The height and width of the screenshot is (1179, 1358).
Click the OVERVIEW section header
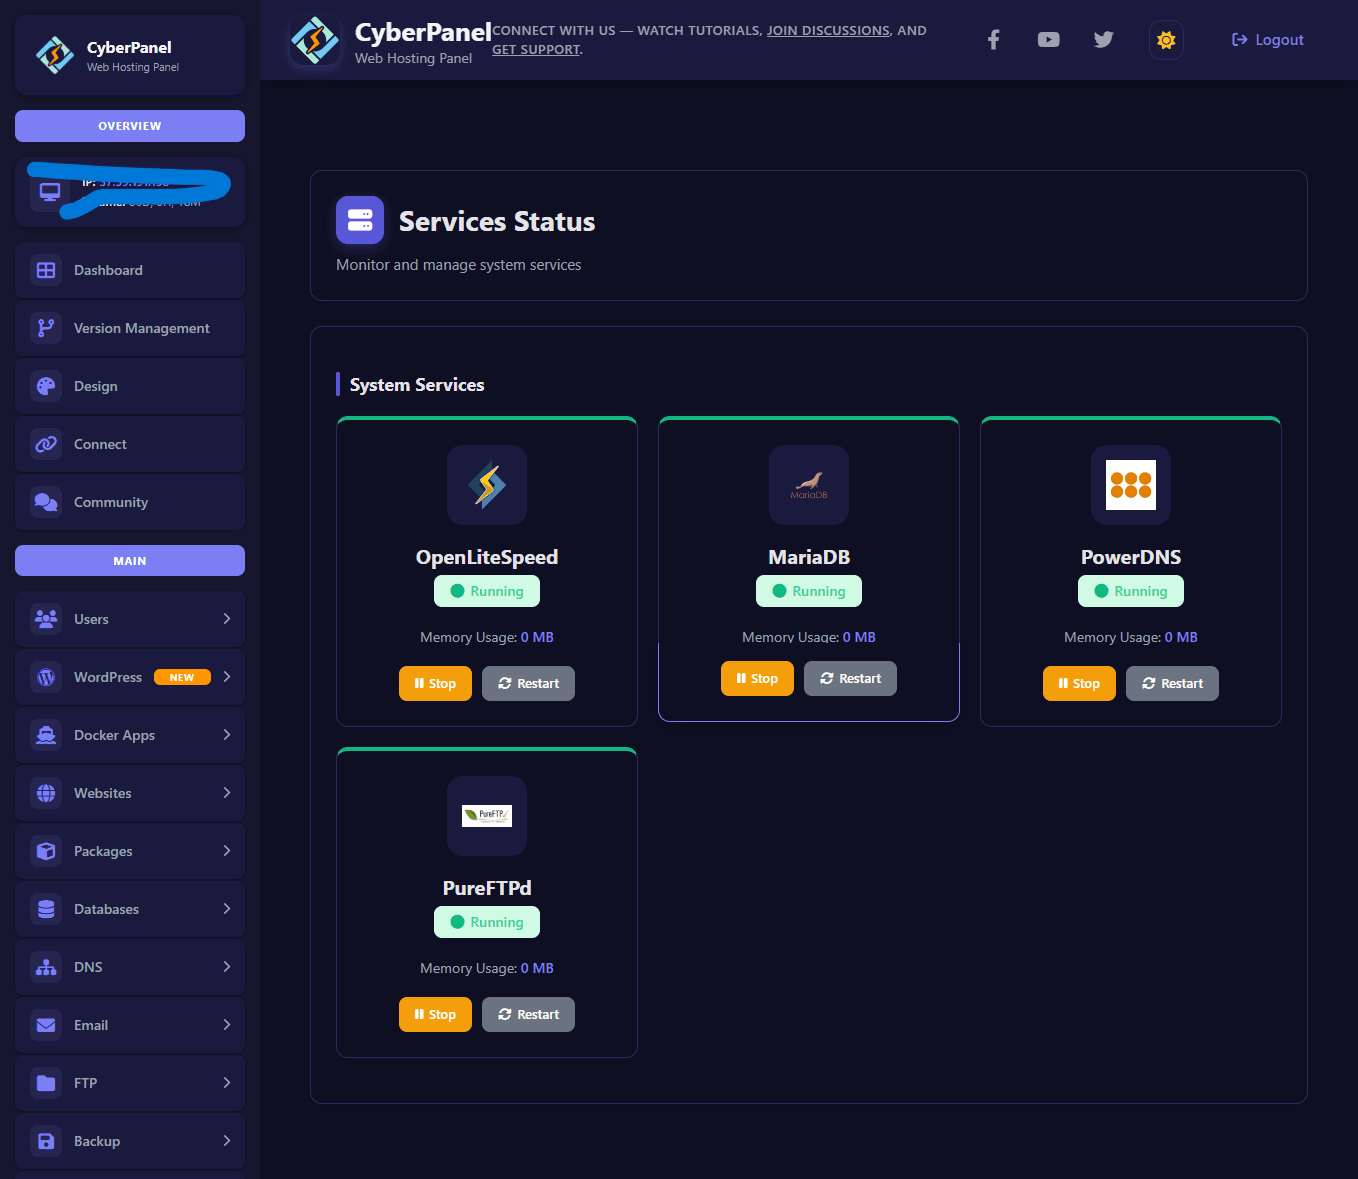130,126
